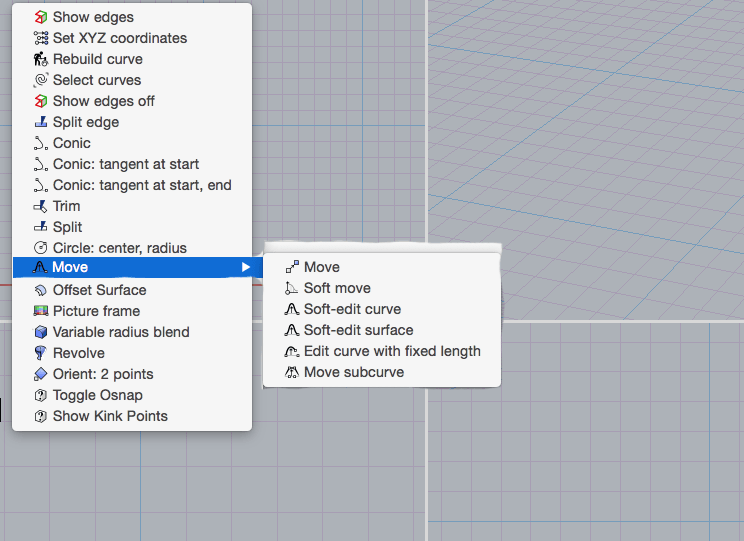Click the Edit curve with fixed length icon
Viewport: 744px width, 541px height.
click(292, 351)
